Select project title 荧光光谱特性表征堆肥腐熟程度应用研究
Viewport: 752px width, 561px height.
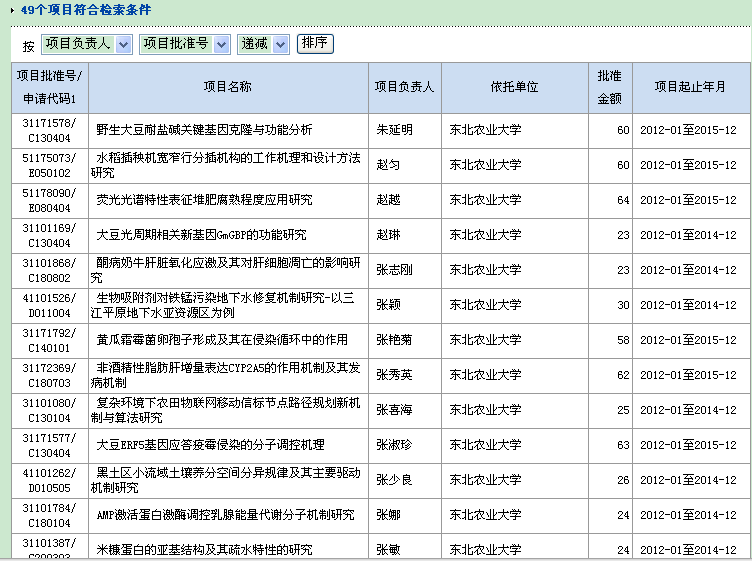(204, 200)
